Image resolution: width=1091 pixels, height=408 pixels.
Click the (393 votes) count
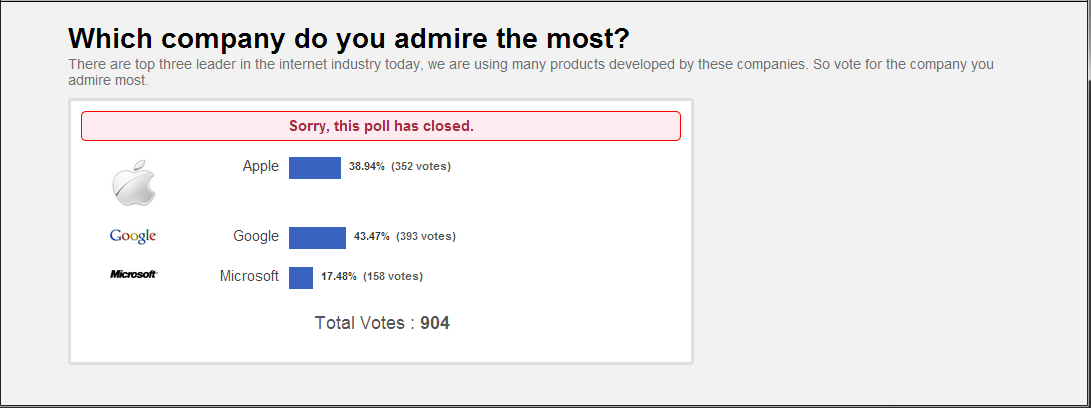tap(426, 237)
